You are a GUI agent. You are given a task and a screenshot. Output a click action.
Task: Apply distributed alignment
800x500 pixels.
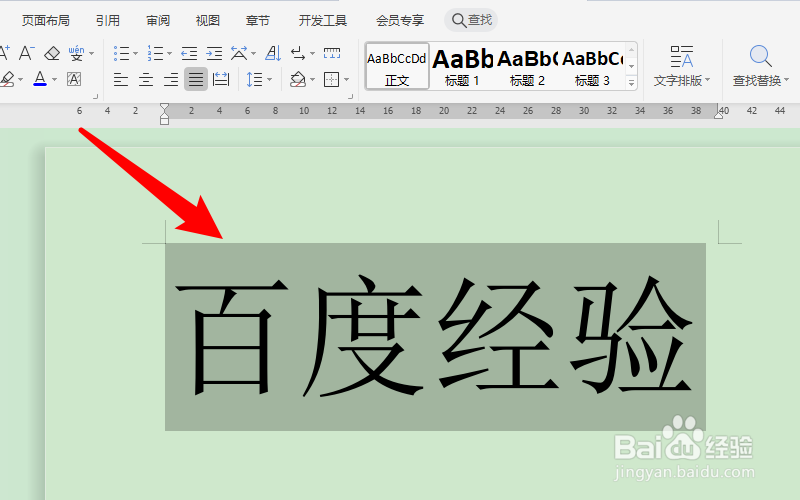click(x=221, y=79)
